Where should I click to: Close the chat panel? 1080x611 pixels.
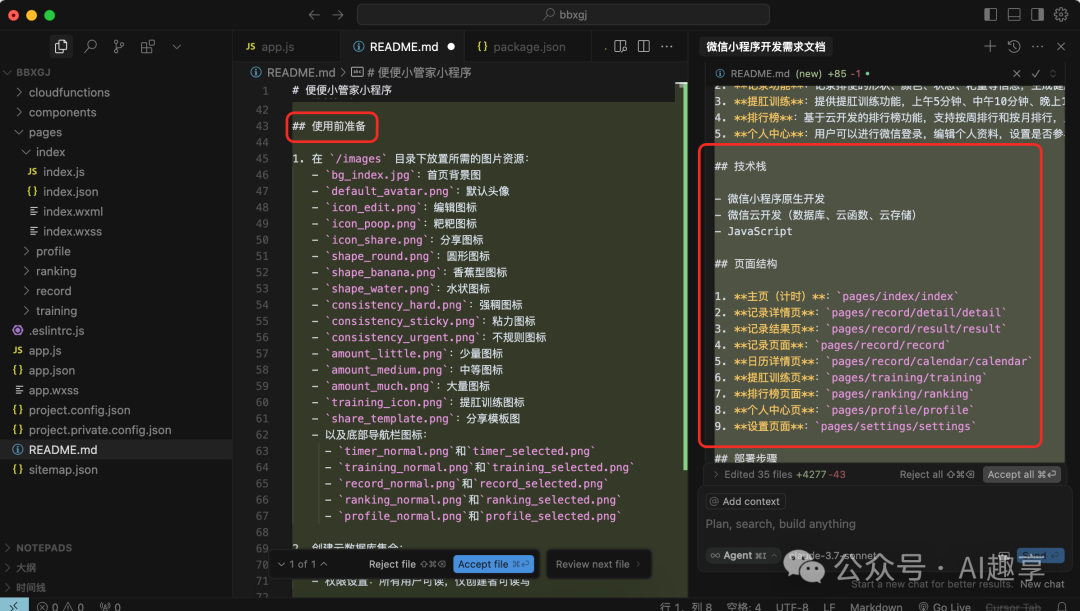pyautogui.click(x=1061, y=46)
